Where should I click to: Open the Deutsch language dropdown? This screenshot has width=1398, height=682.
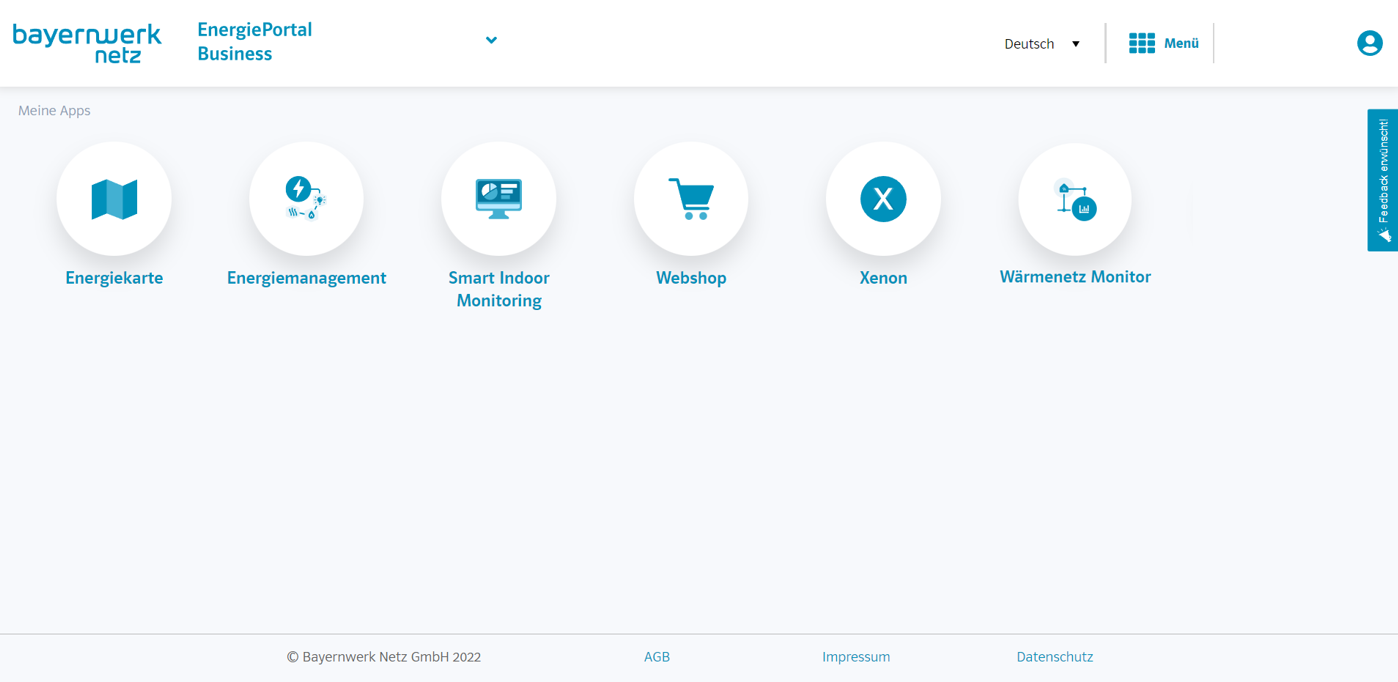1042,44
